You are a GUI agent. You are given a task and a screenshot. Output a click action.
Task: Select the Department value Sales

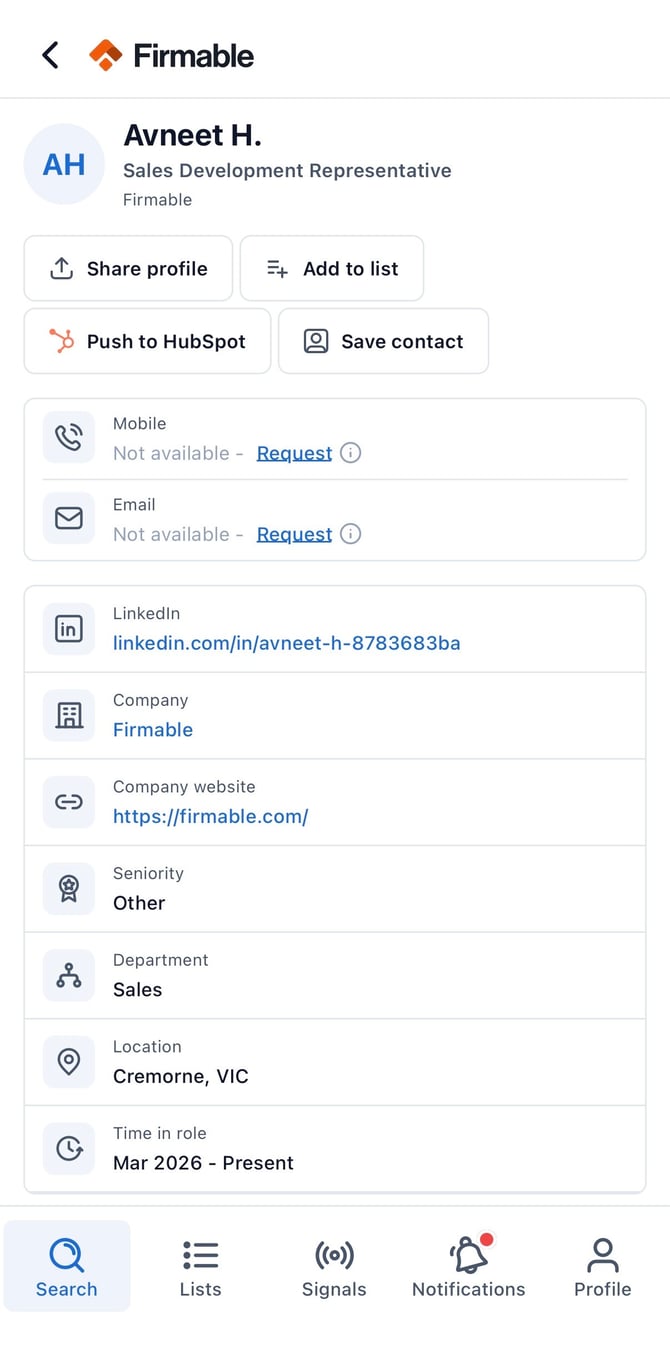[138, 990]
